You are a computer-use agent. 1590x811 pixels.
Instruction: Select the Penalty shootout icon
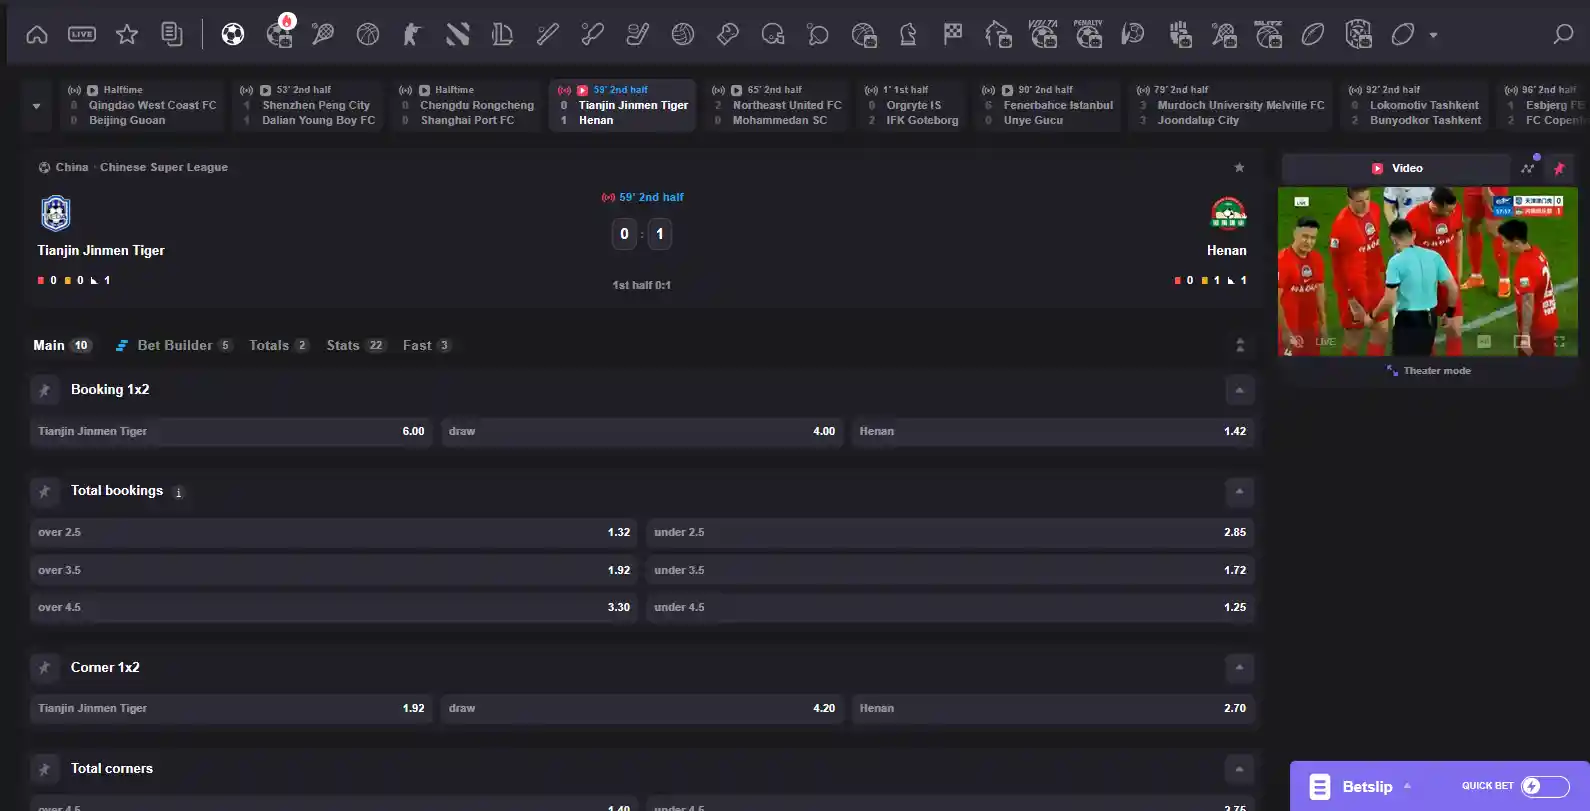point(1088,34)
